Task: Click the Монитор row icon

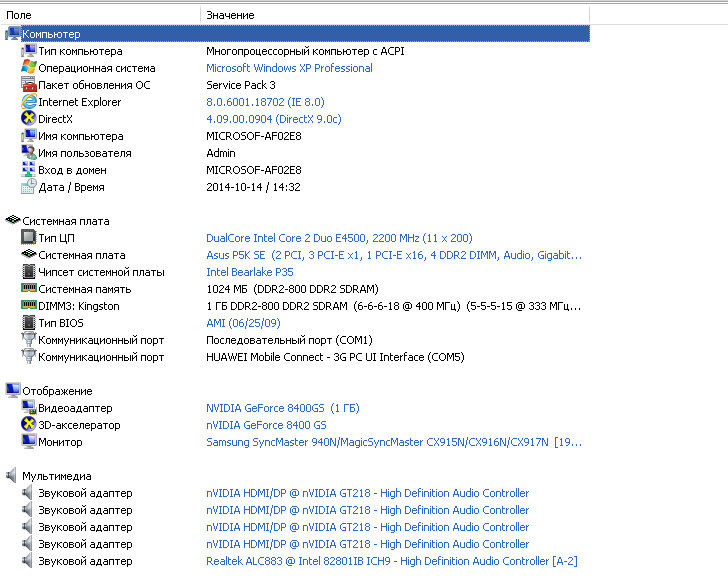Action: point(29,442)
